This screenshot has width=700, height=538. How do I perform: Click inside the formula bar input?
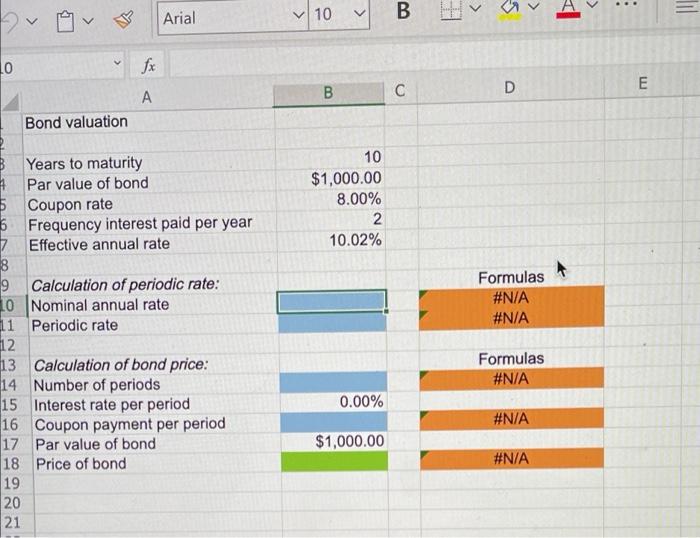433,60
